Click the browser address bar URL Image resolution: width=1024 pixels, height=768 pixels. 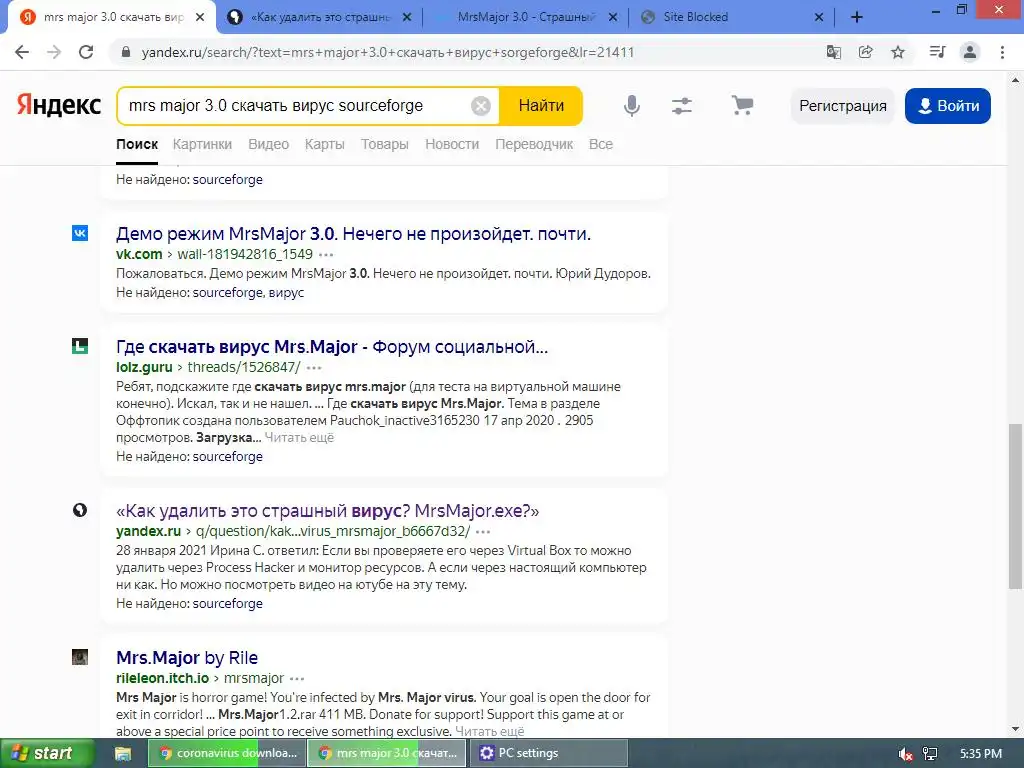(388, 52)
